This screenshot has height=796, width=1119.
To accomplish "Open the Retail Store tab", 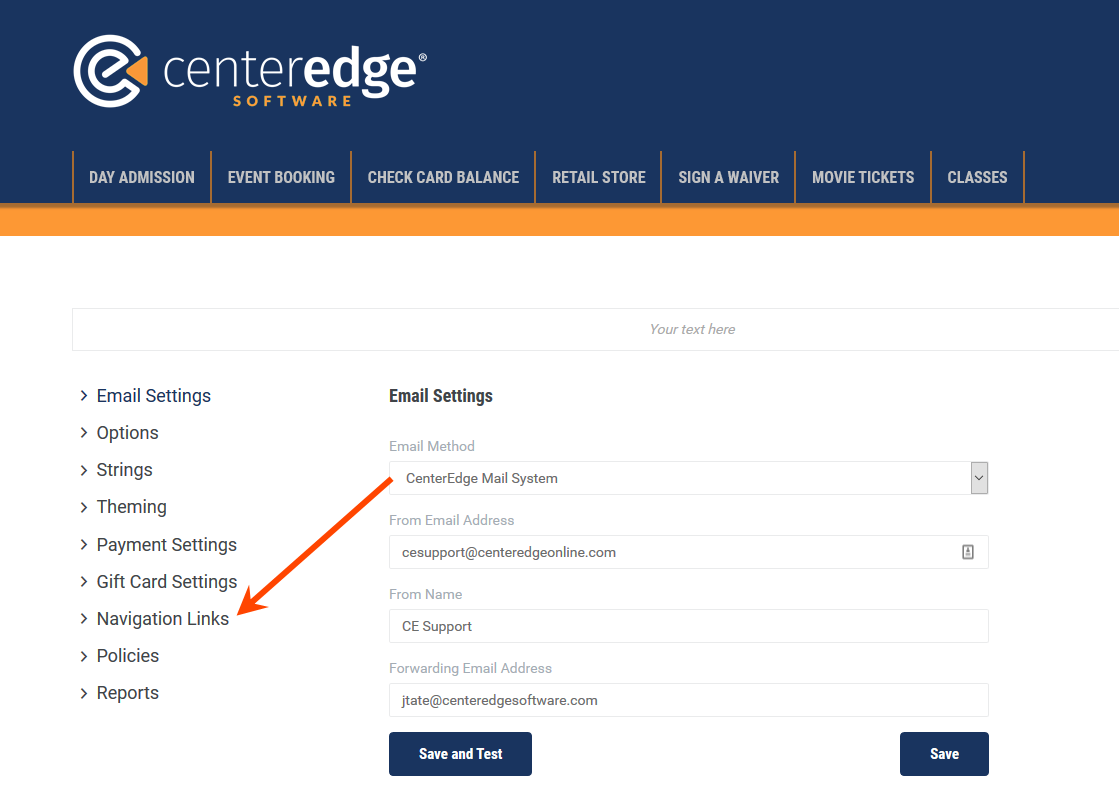I will pos(599,177).
